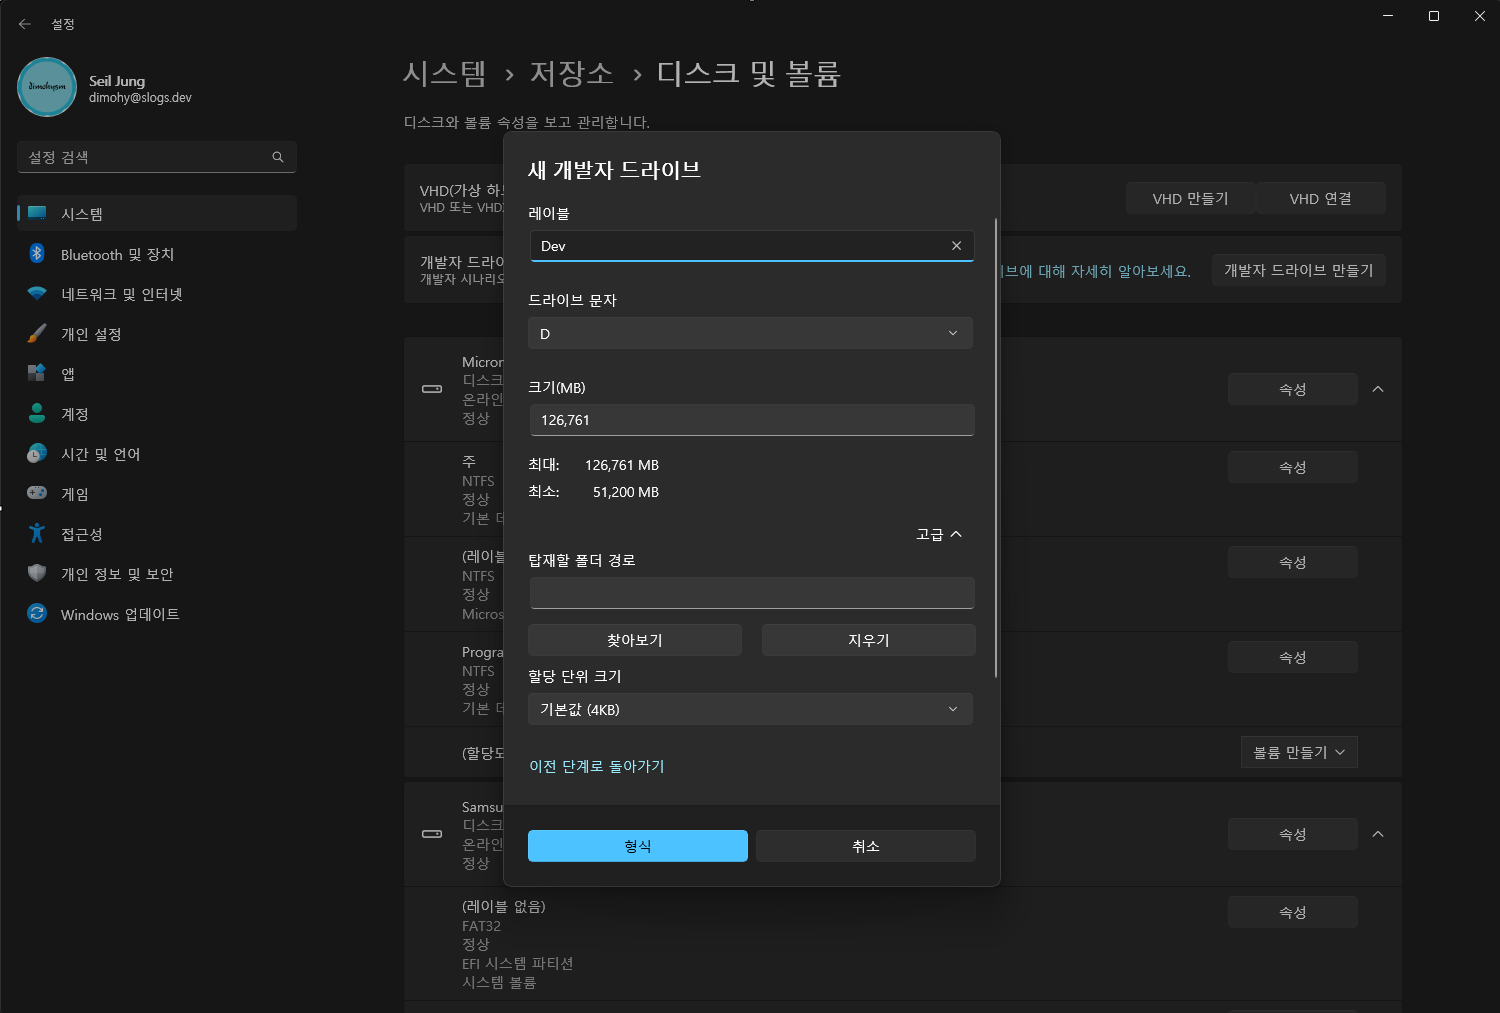
Task: Maximize the 설정 window
Action: 1434,16
